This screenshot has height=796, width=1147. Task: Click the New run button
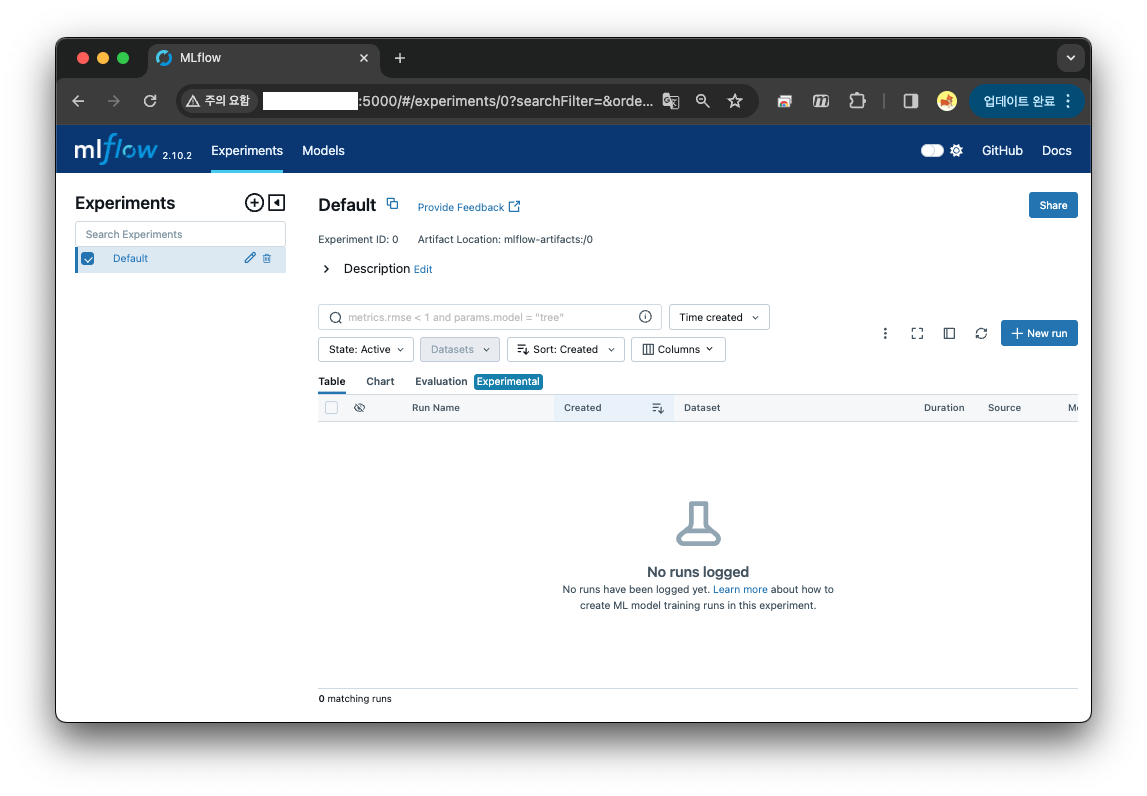click(1039, 334)
